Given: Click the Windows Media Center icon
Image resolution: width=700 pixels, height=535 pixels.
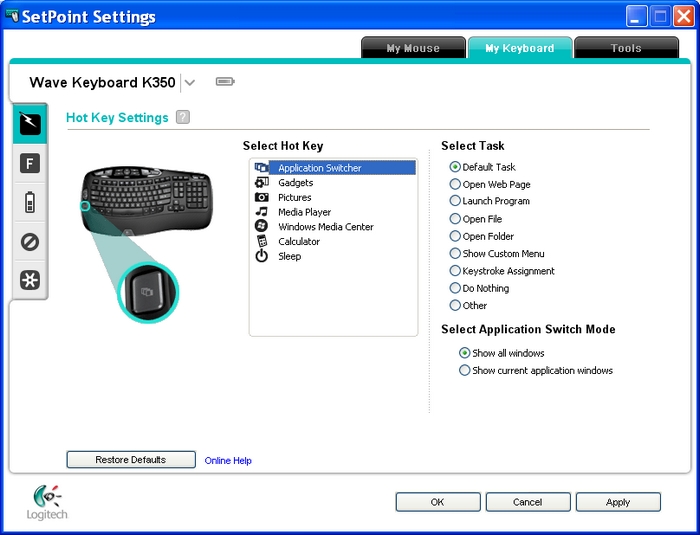Looking at the screenshot, I should [261, 226].
